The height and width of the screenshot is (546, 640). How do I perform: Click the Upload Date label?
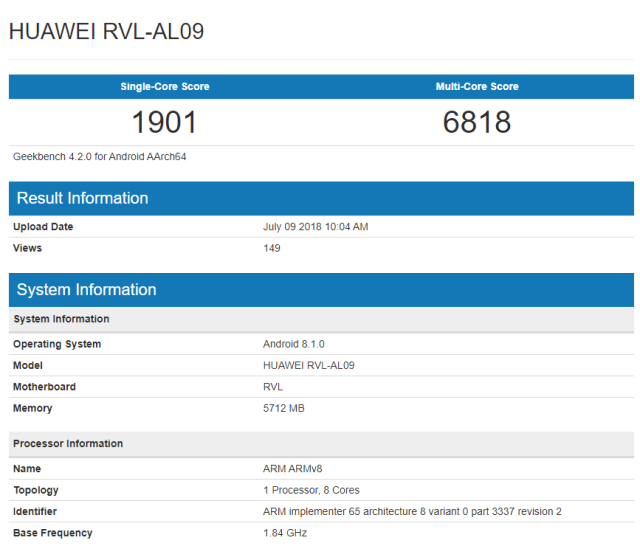43,227
